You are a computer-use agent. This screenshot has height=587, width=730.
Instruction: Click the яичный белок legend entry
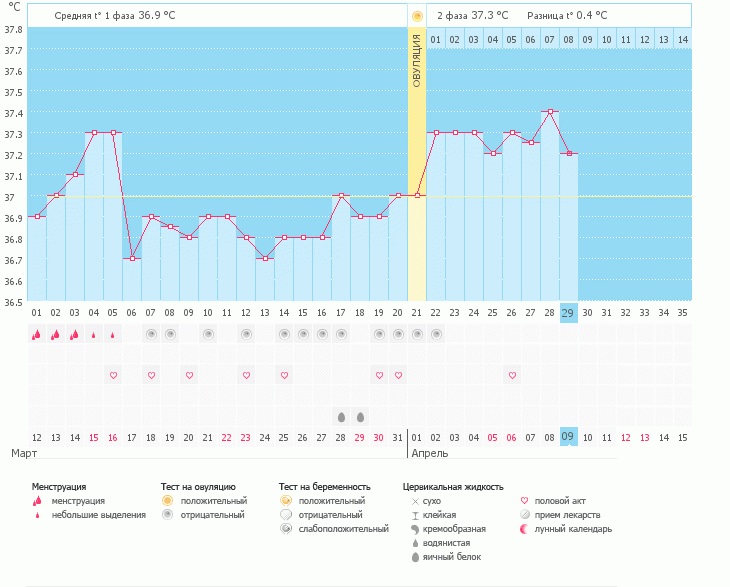pyautogui.click(x=448, y=557)
